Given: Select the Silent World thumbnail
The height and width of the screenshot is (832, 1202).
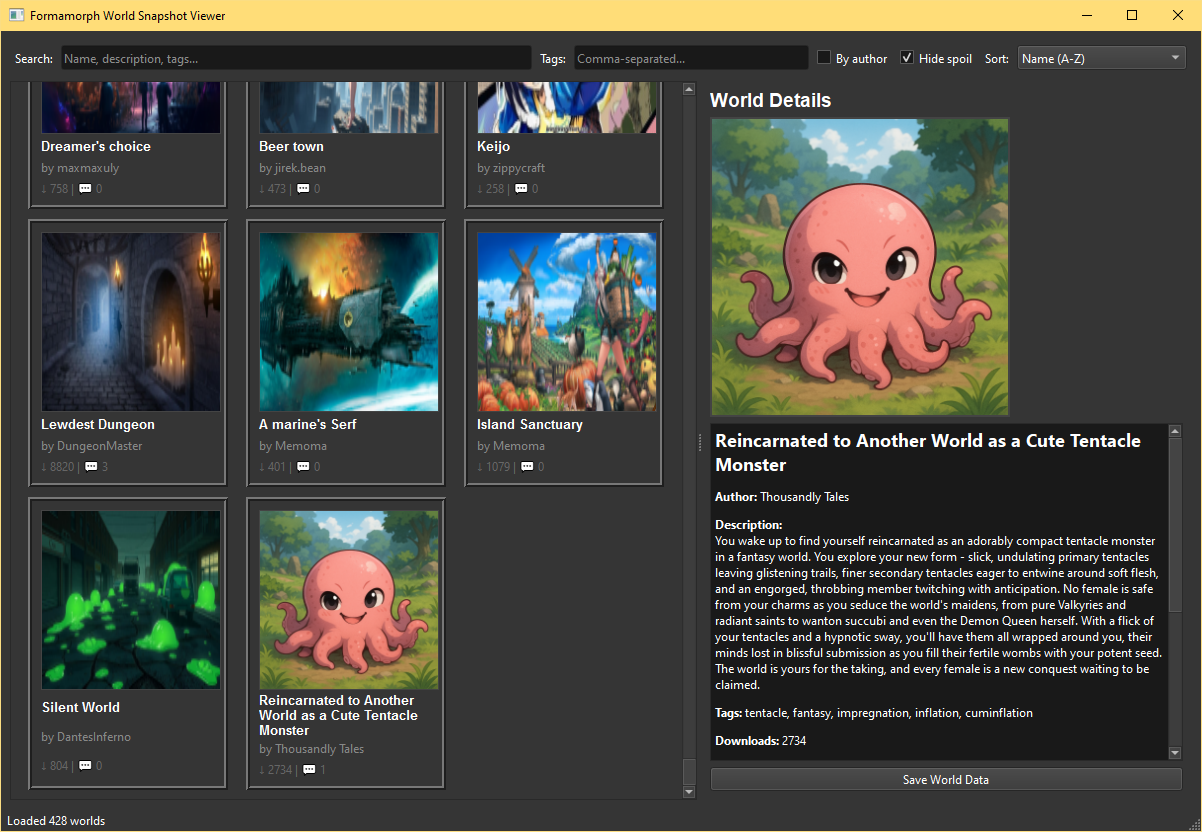Looking at the screenshot, I should click(131, 599).
